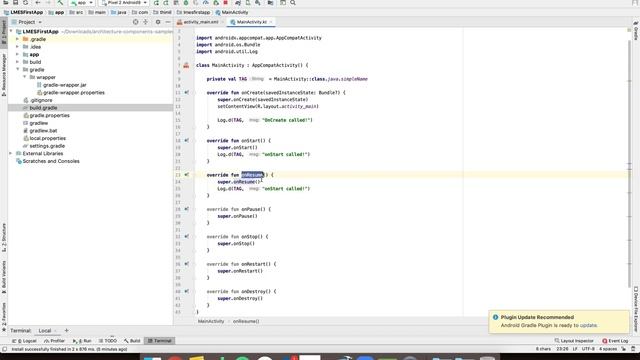Screen dimensions: 640x360
Task: Open the Logcat tool window
Action: point(24,341)
